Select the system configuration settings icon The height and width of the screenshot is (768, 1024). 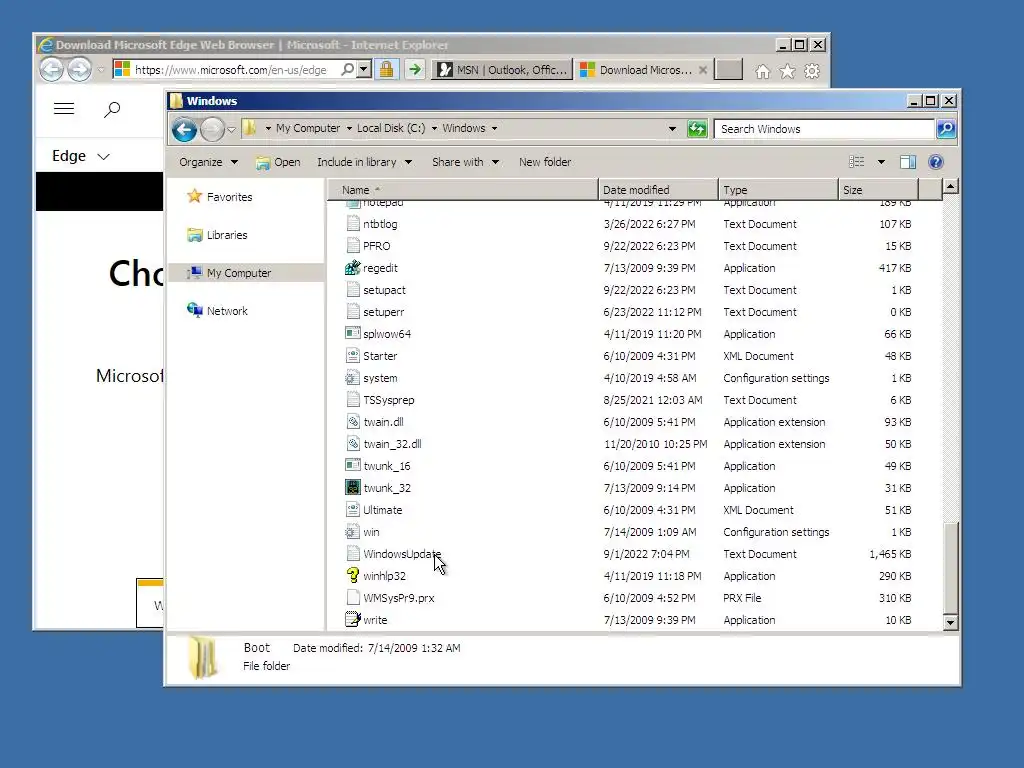[x=353, y=377]
